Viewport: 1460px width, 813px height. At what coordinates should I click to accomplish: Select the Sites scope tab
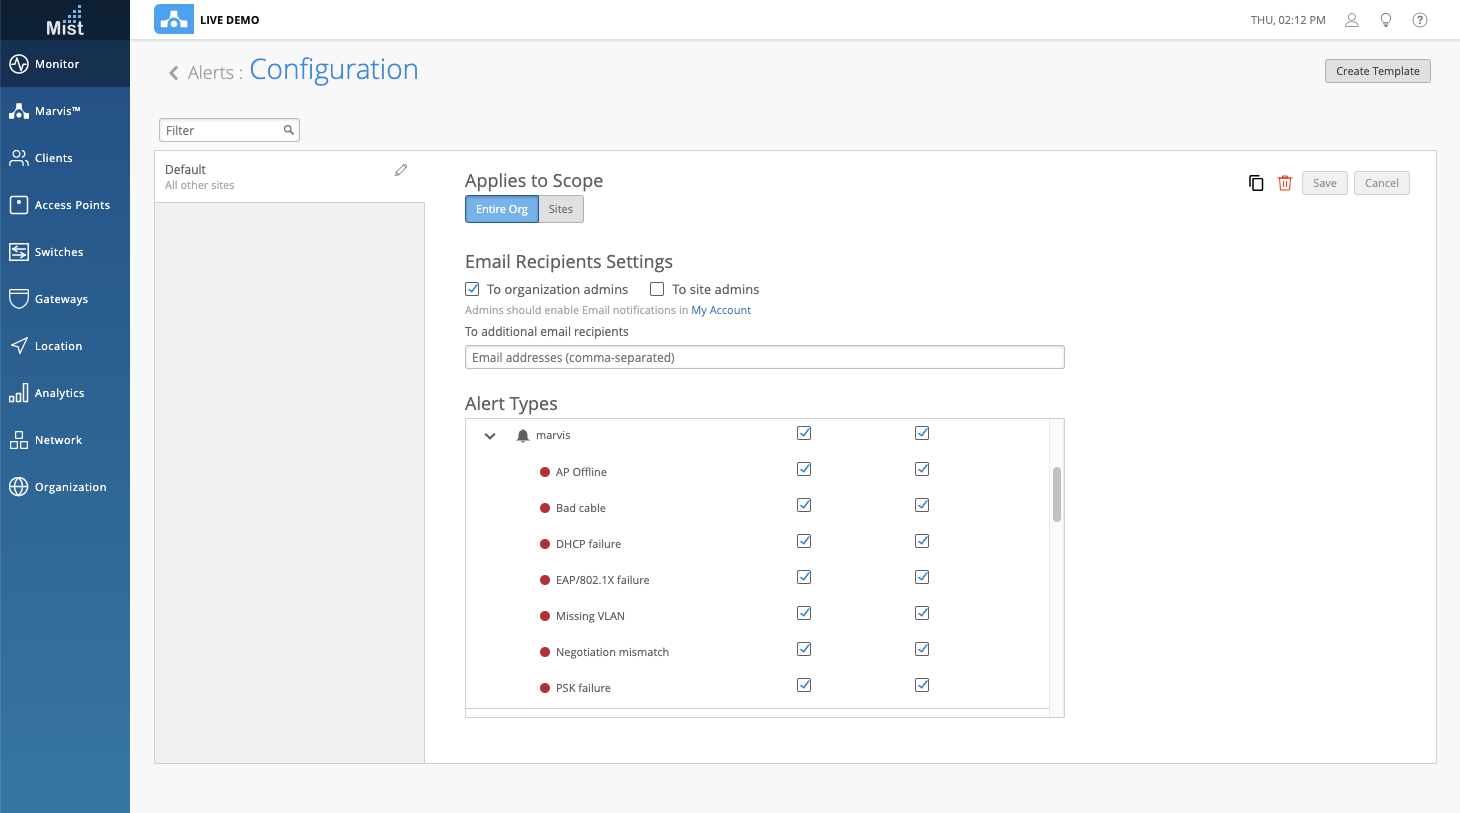[x=561, y=209]
